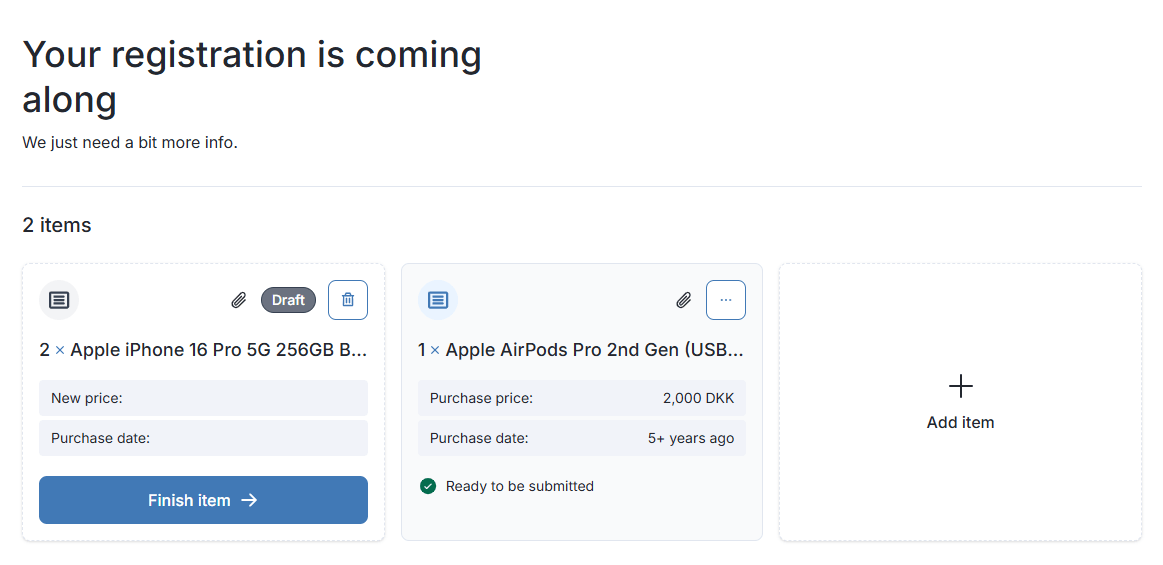1163x565 pixels.
Task: Delete the iPhone 16 Pro draft item
Action: tap(348, 300)
